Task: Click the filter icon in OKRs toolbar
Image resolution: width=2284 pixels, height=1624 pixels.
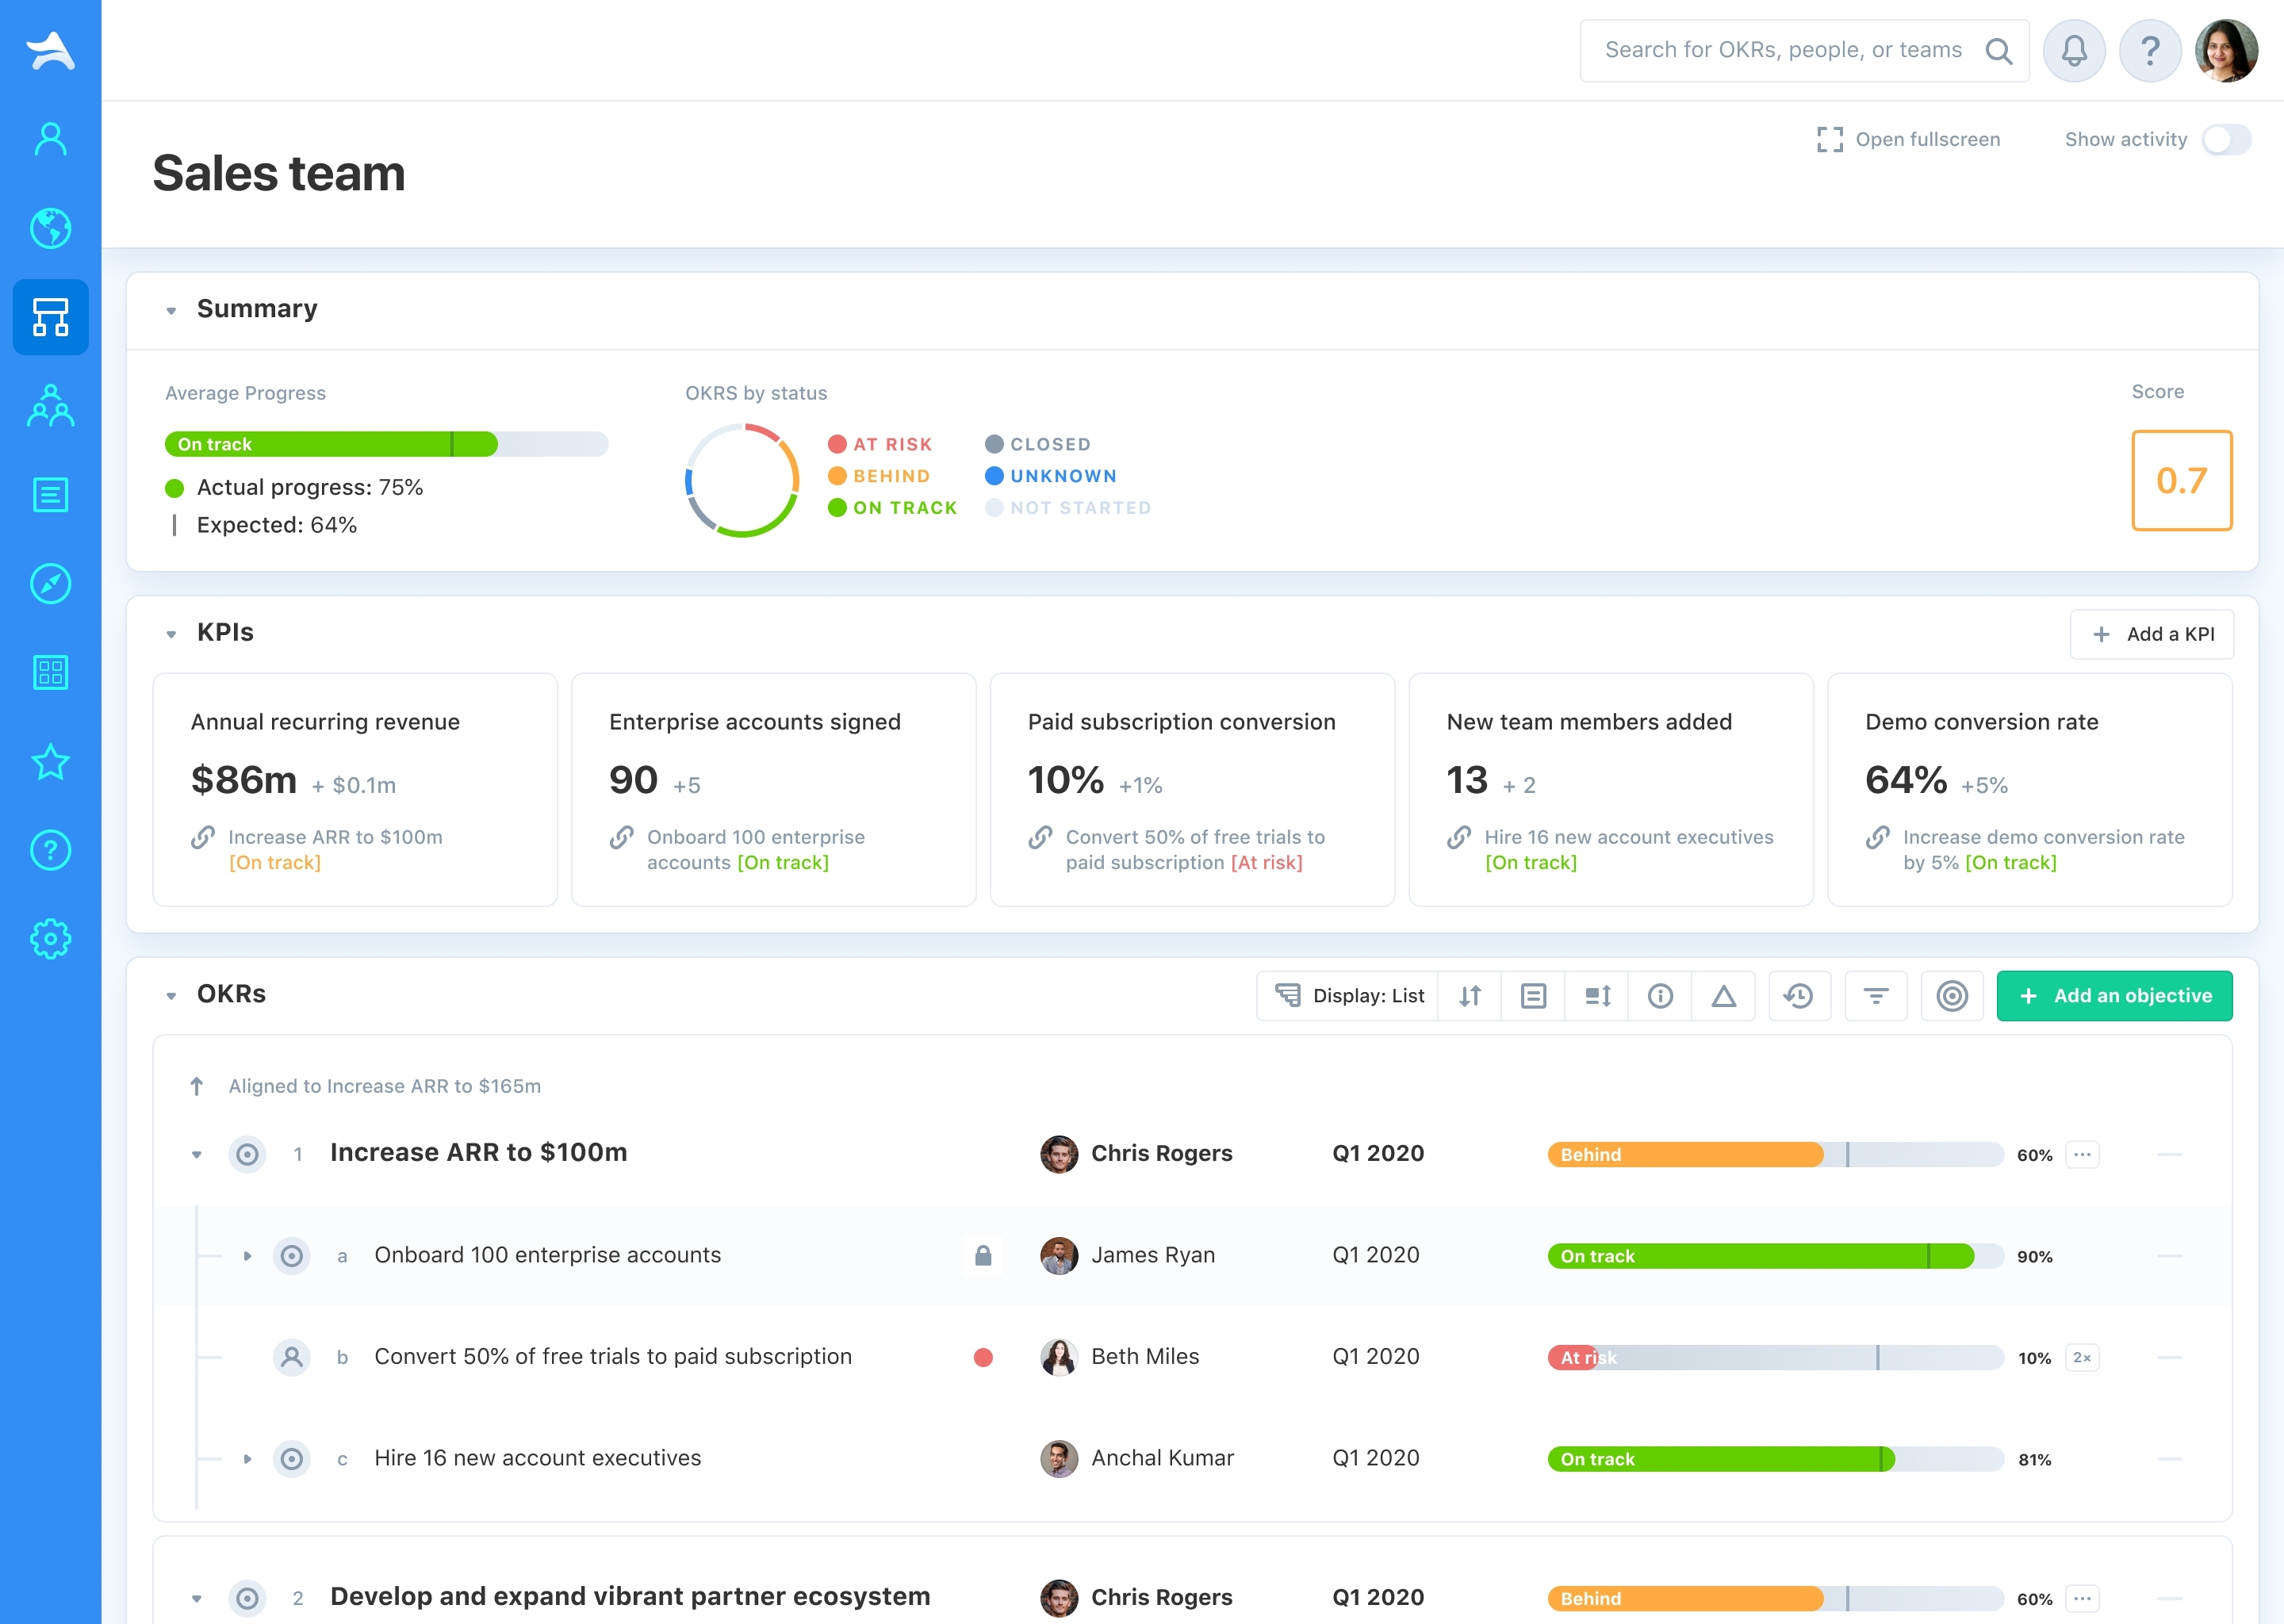Action: (1875, 996)
